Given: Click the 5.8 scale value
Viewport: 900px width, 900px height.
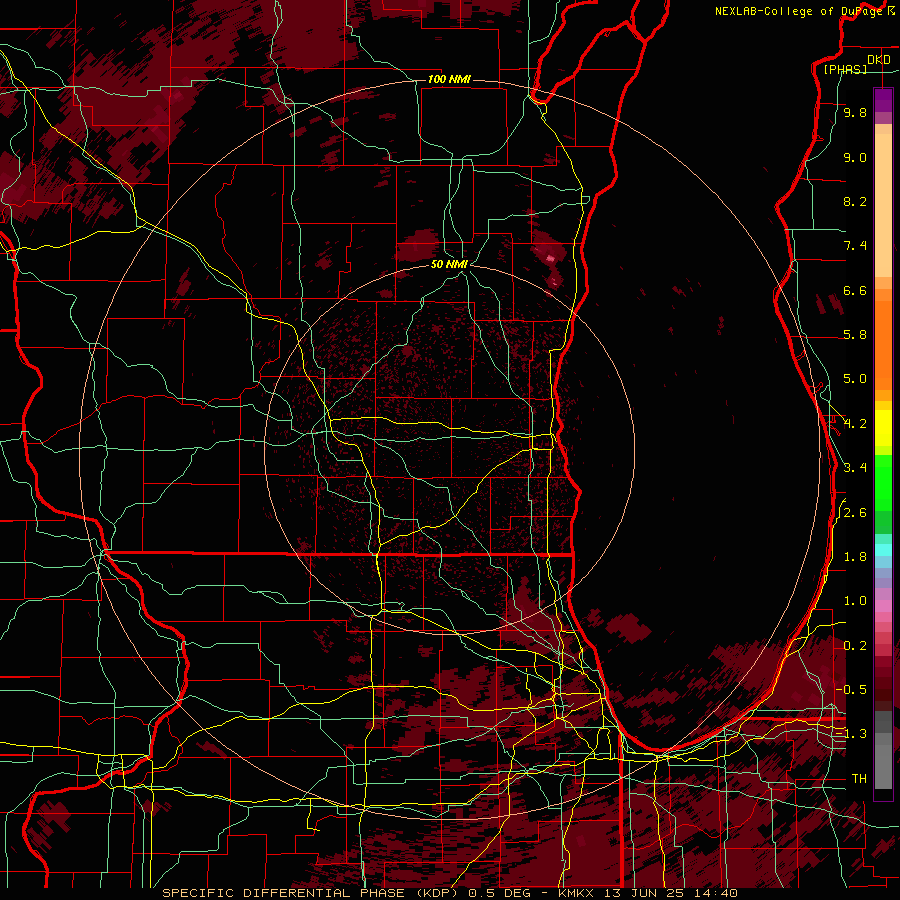Looking at the screenshot, I should pos(855,335).
